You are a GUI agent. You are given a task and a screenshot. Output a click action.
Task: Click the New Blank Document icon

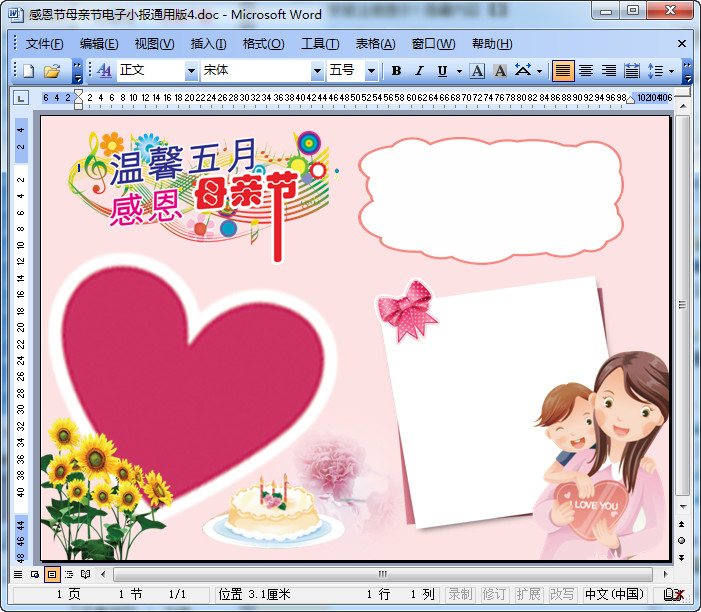point(29,71)
